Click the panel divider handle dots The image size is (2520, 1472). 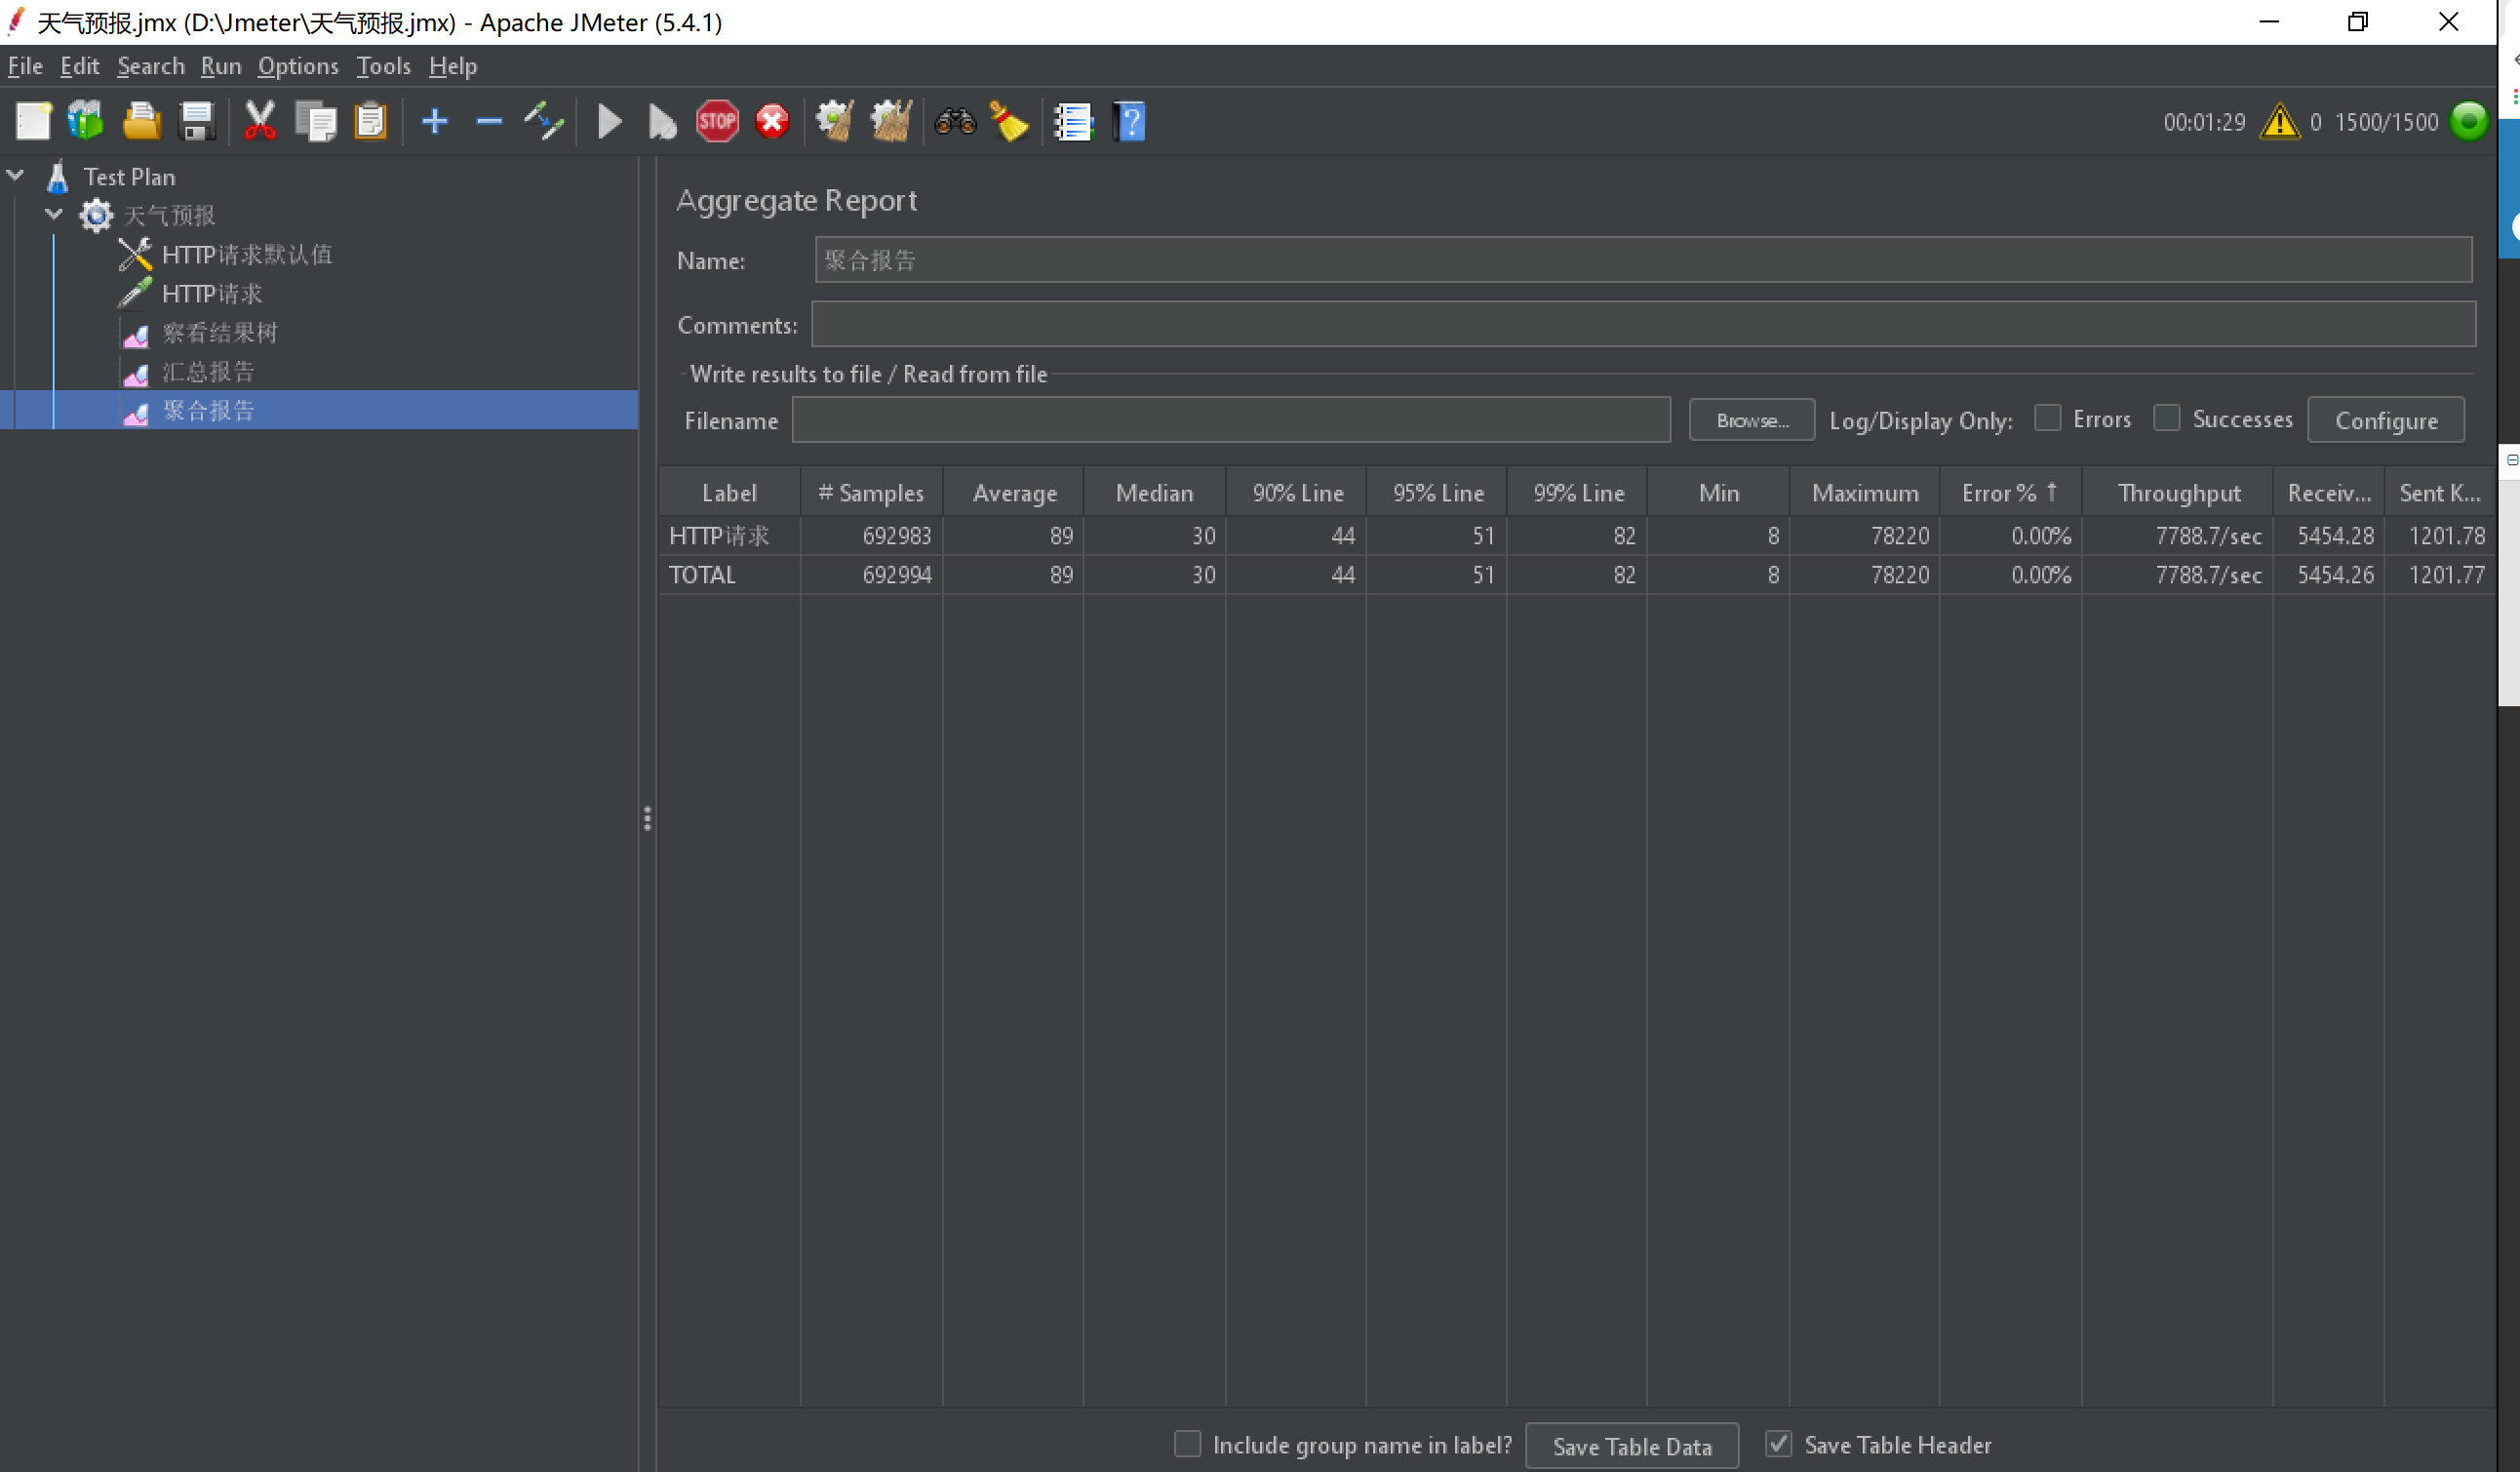coord(647,819)
